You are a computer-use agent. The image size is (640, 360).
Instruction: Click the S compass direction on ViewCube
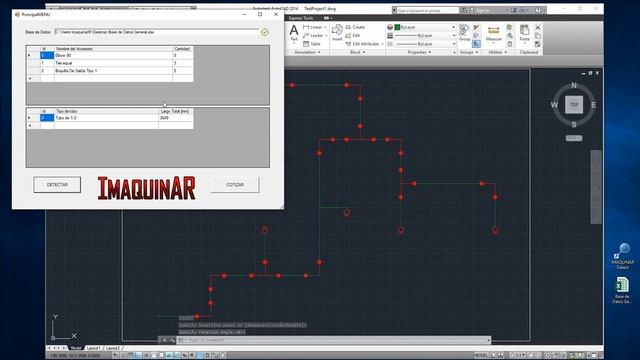(574, 124)
